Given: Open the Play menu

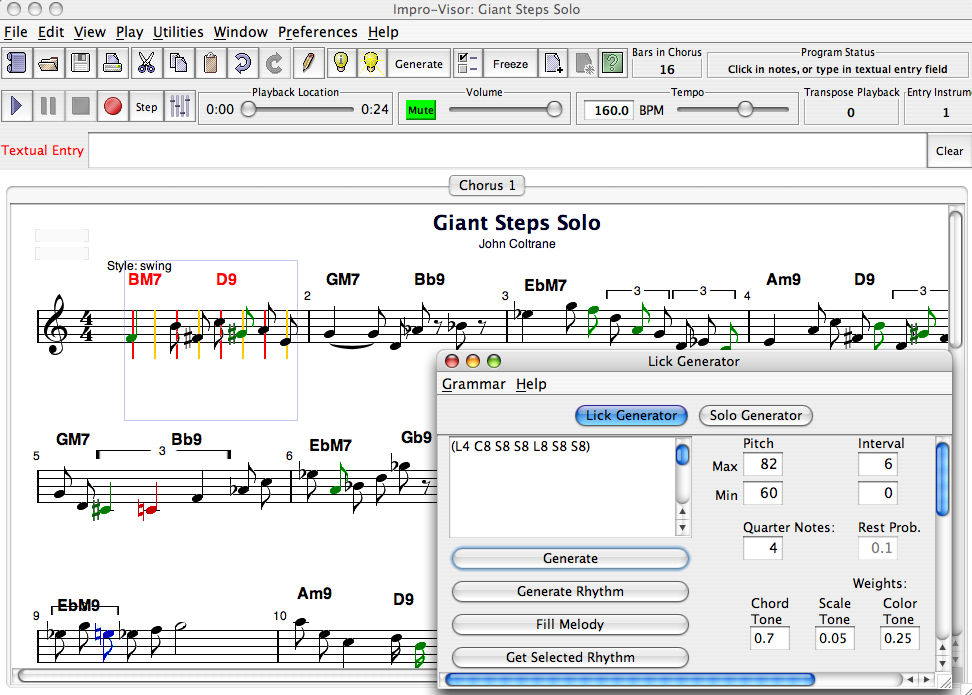Looking at the screenshot, I should [130, 32].
